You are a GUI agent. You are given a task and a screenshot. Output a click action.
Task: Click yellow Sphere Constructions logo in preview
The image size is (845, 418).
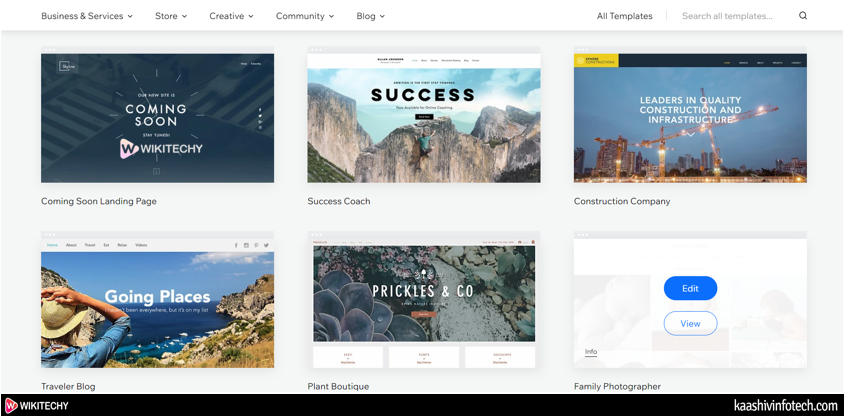pos(596,61)
